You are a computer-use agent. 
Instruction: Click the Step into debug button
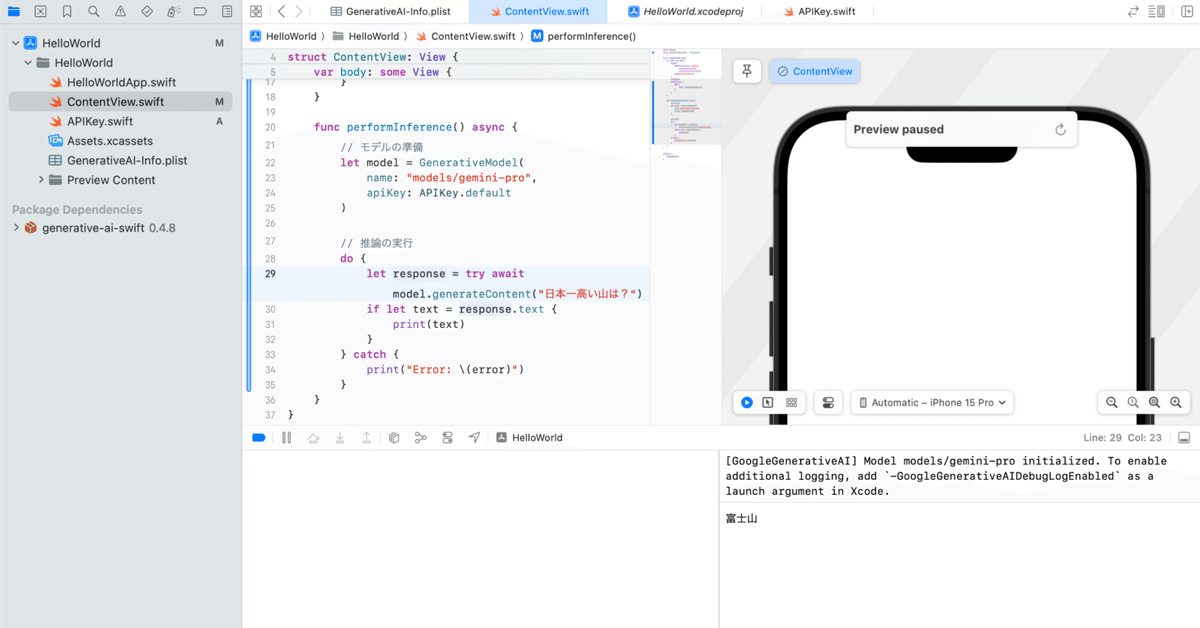[340, 438]
